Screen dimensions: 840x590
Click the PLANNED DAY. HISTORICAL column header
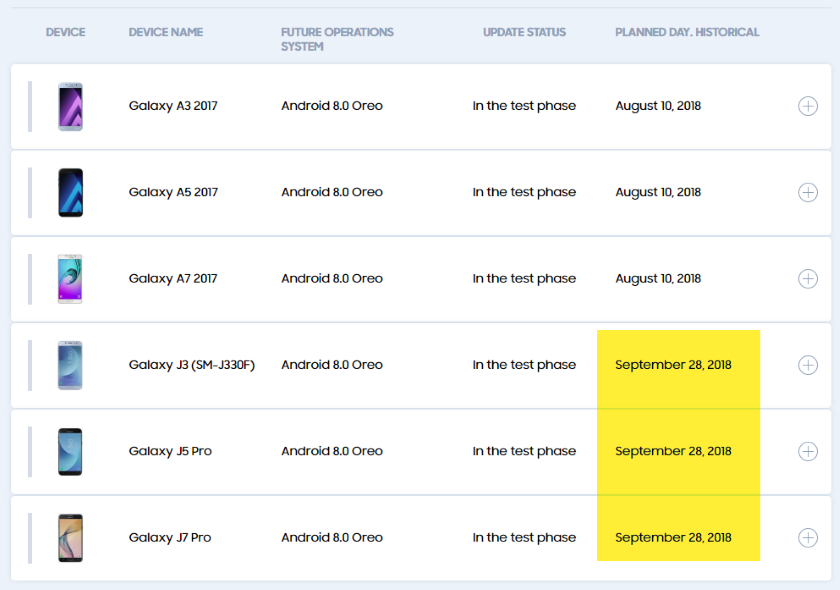[x=687, y=32]
